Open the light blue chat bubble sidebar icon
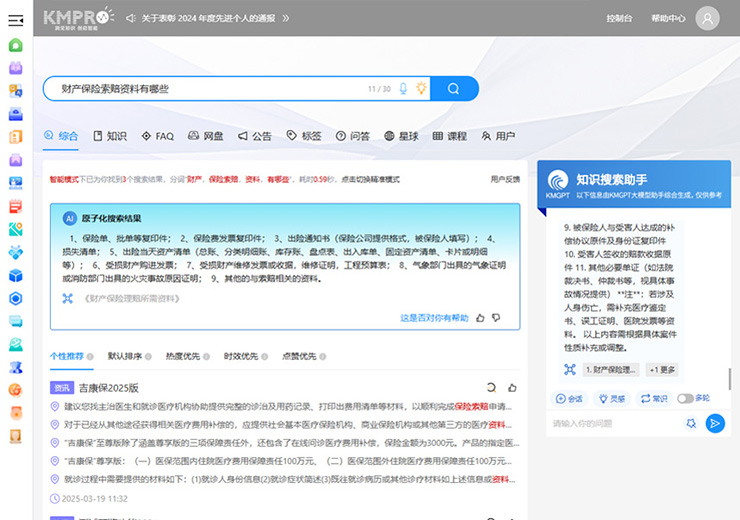740x520 pixels. pos(16,321)
